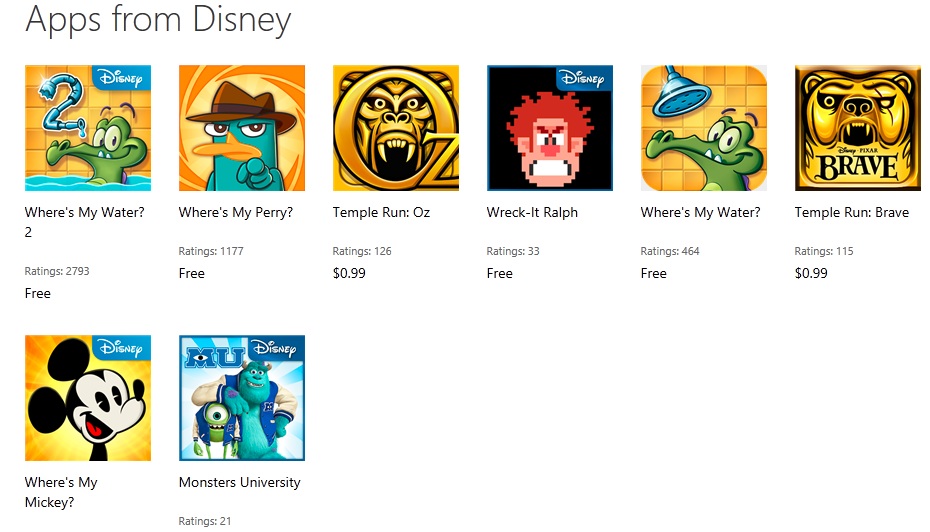
Task: Select the Where's My Mickey? app icon
Action: [x=88, y=398]
